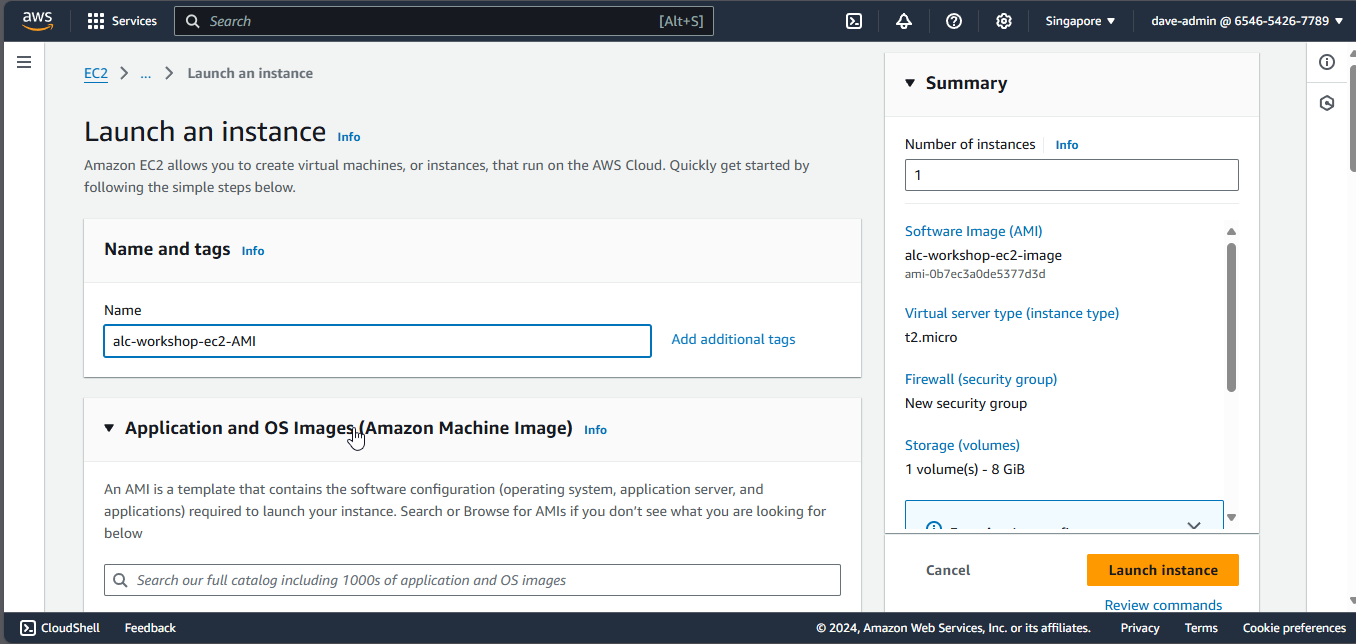Screen dimensions: 1356x644
Task: Click the EC2 breadcrumb link
Action: coord(96,73)
